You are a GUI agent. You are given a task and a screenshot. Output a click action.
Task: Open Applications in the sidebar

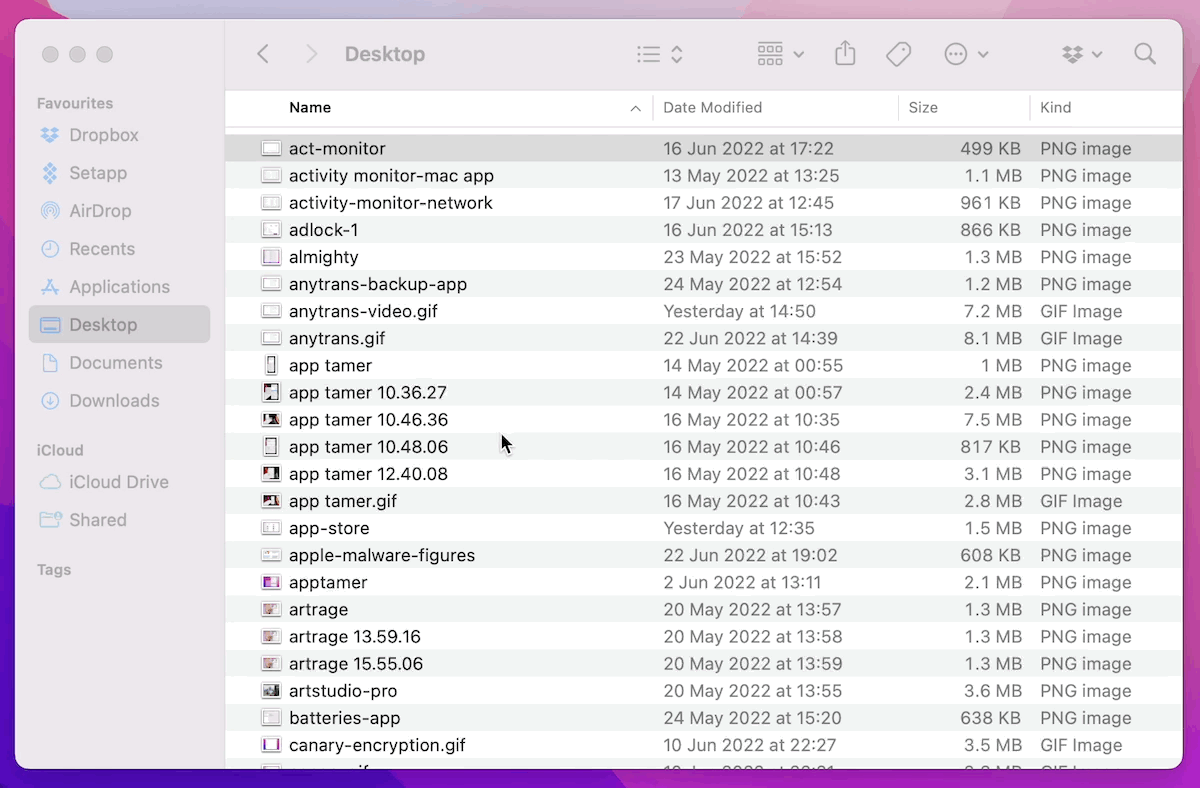(x=119, y=287)
